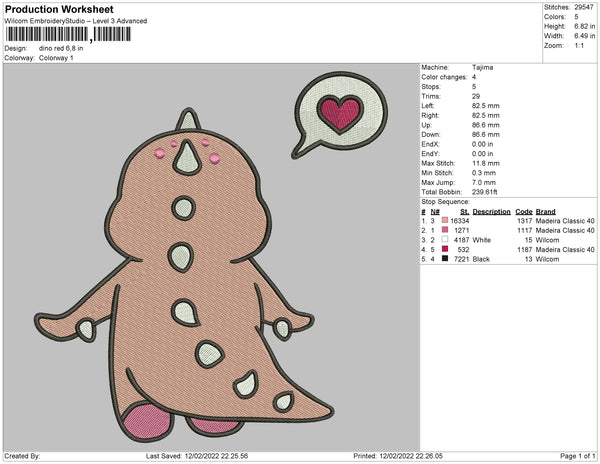Click the 'Right:' label
The height and width of the screenshot is (464, 600).
430,115
